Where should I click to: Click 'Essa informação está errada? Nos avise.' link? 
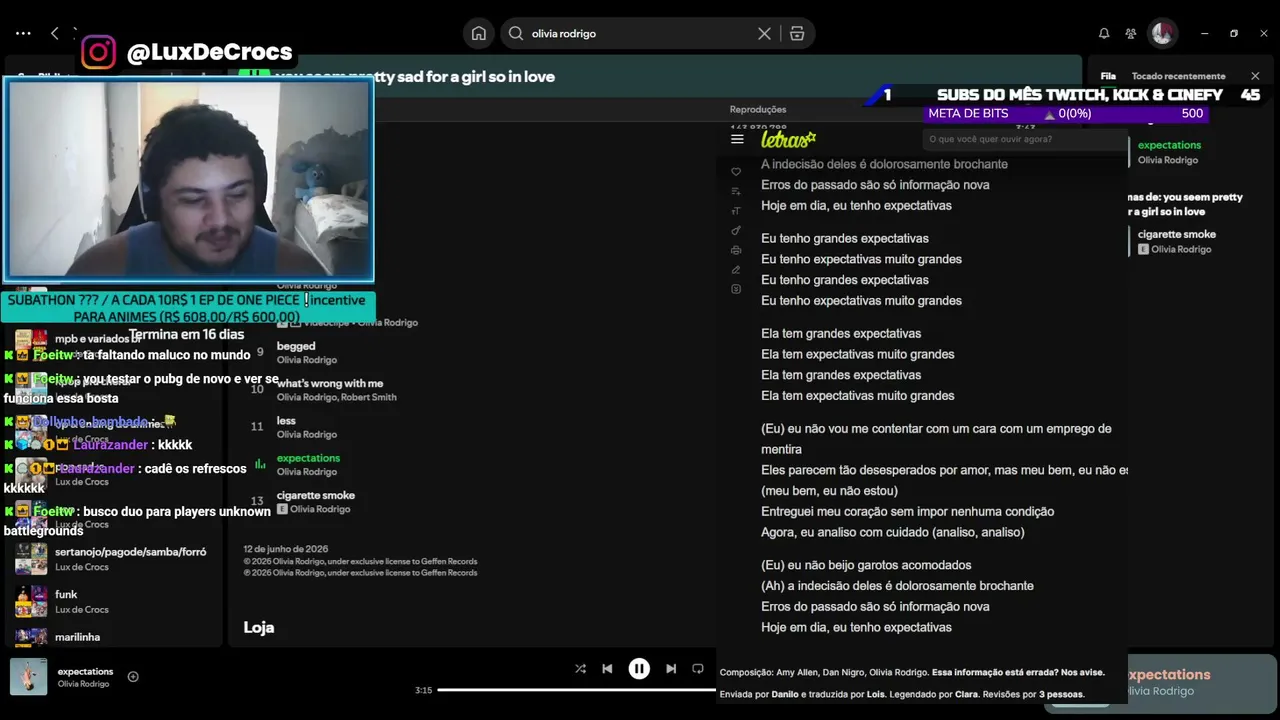tap(1018, 673)
